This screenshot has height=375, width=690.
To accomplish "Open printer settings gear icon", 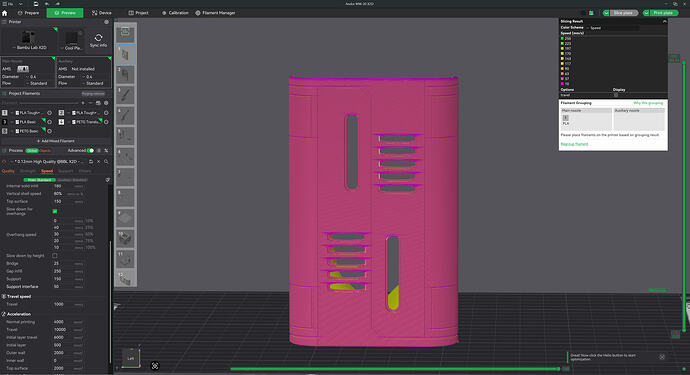I will (106, 22).
